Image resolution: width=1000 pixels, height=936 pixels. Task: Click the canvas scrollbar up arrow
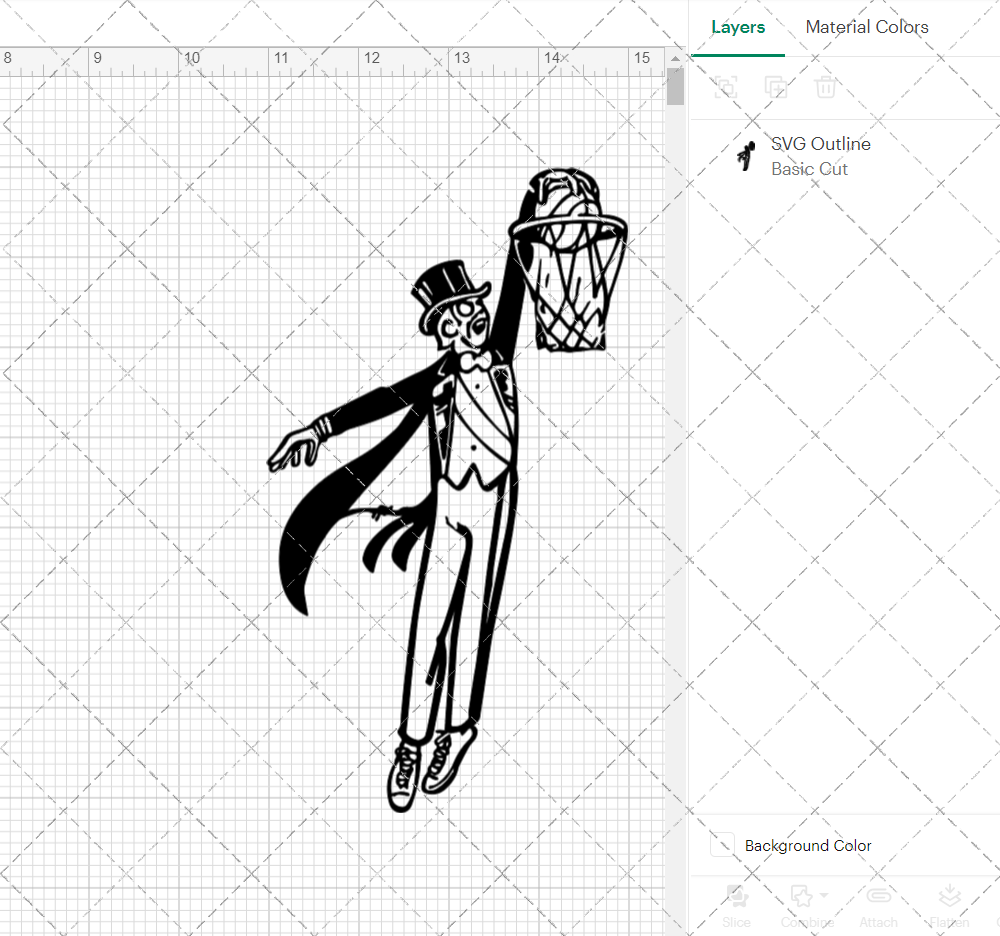pos(675,59)
